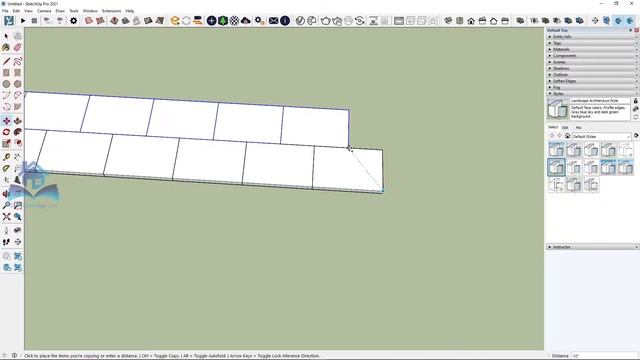Click the stop button in top toolbar

pyautogui.click(x=34, y=20)
